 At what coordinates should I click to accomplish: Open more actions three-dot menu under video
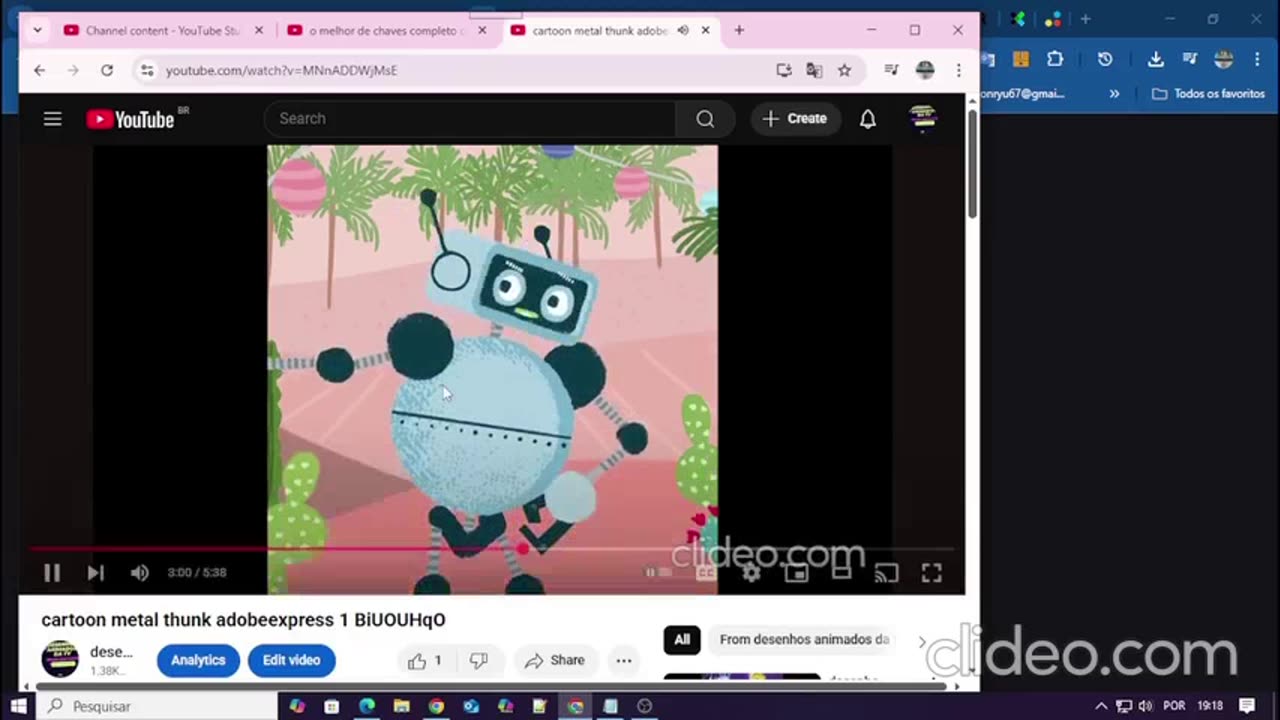coord(624,660)
